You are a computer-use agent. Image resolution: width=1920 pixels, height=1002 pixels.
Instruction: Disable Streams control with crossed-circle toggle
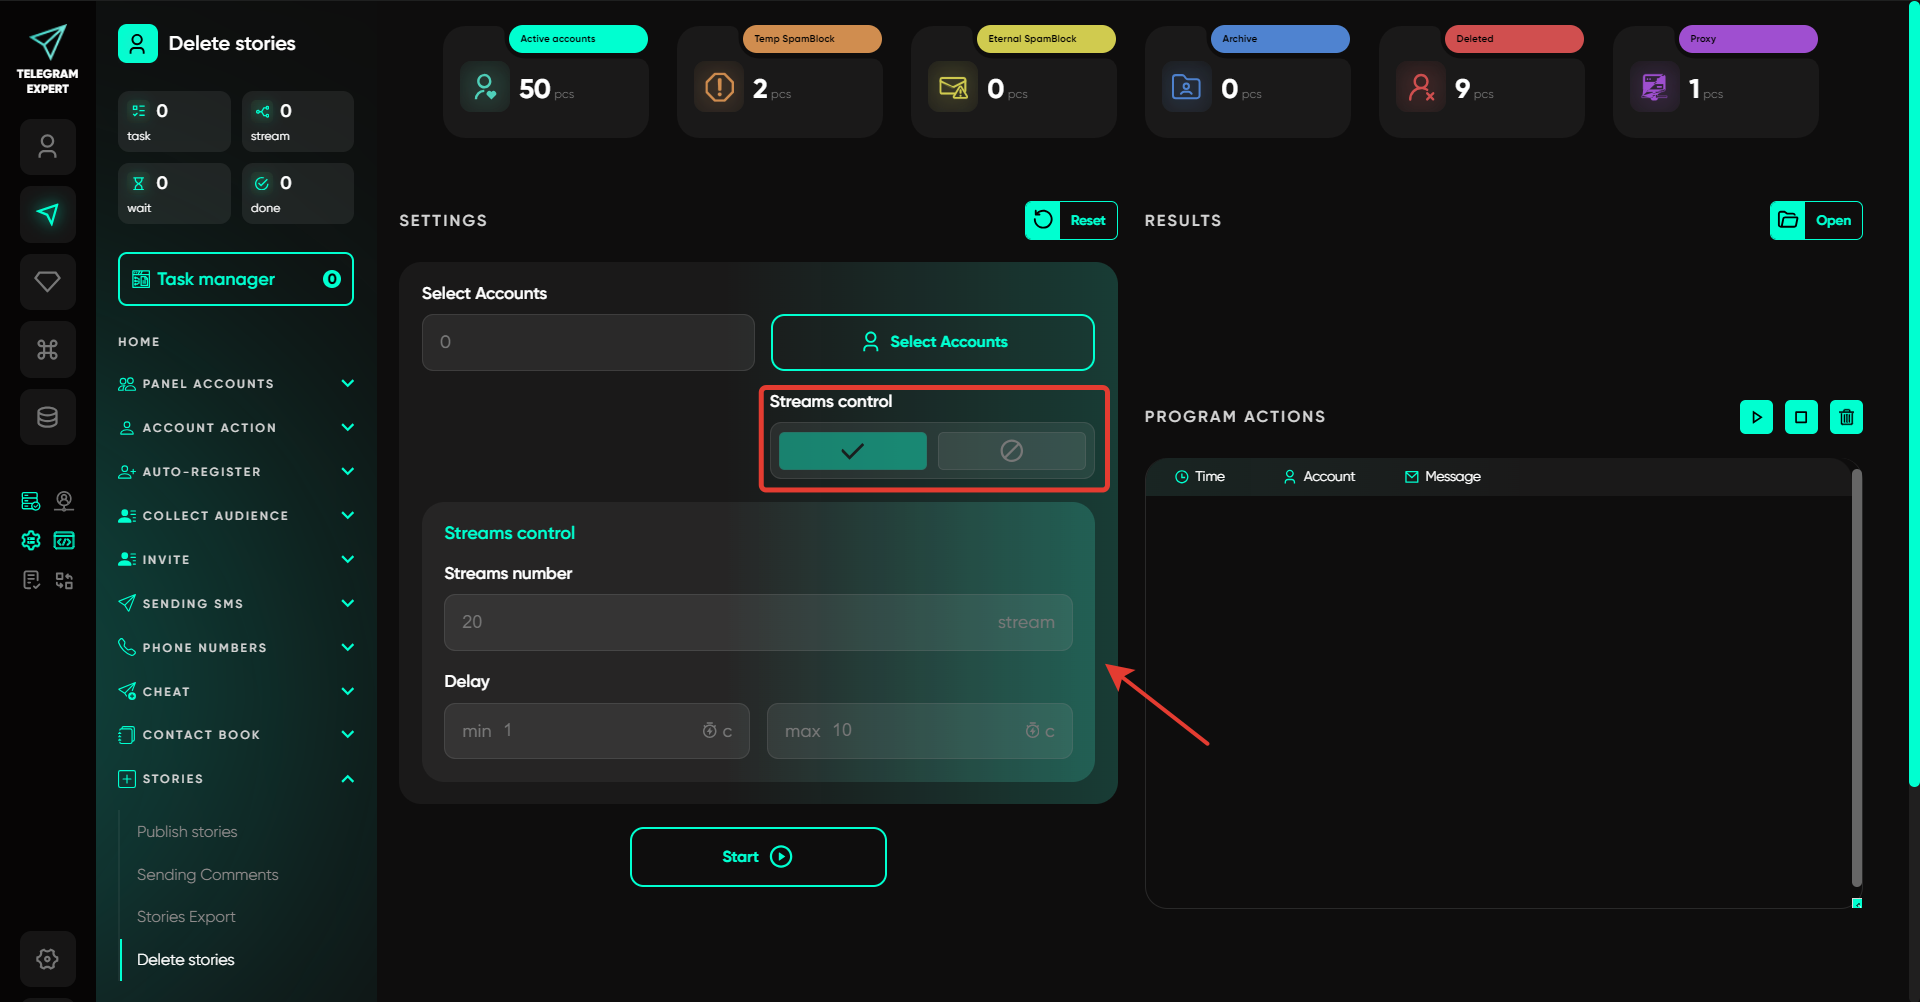point(1011,451)
